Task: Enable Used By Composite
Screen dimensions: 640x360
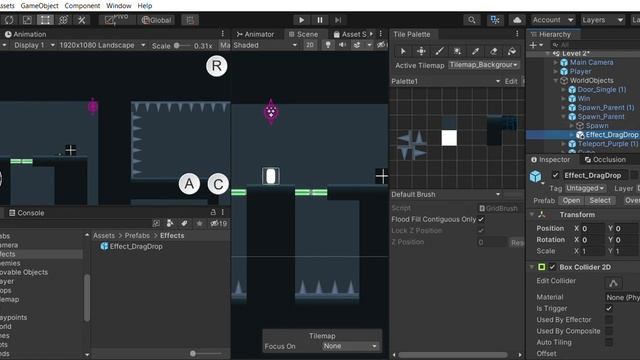Action: pyautogui.click(x=609, y=331)
